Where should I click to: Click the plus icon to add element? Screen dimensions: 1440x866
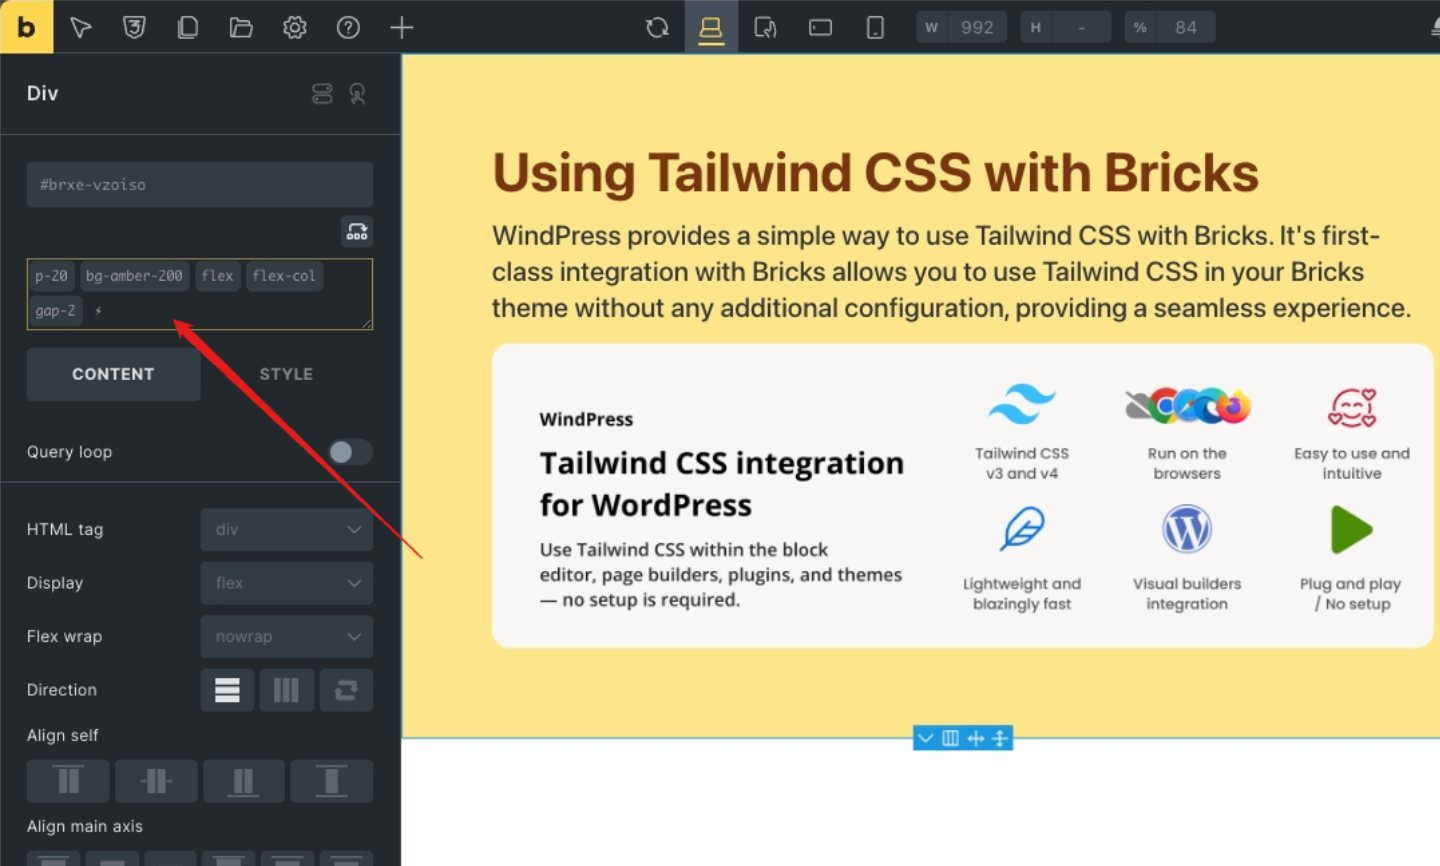(x=402, y=27)
